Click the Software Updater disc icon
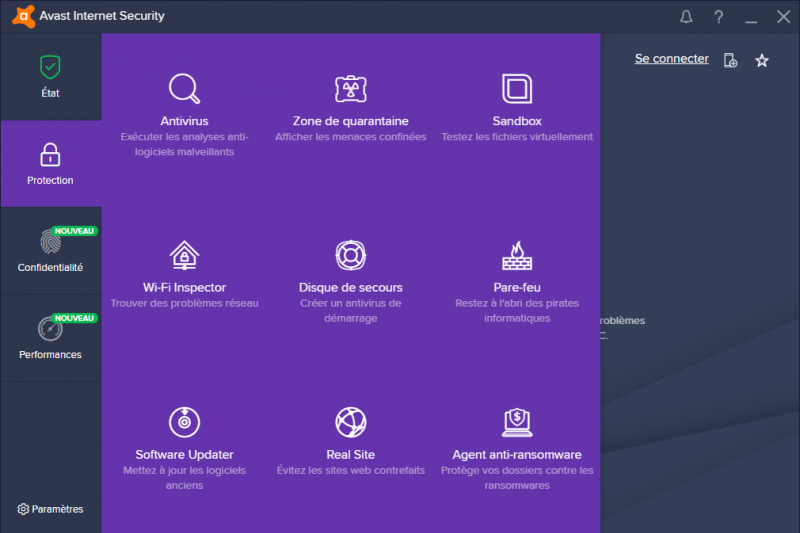Image resolution: width=800 pixels, height=533 pixels. [184, 422]
